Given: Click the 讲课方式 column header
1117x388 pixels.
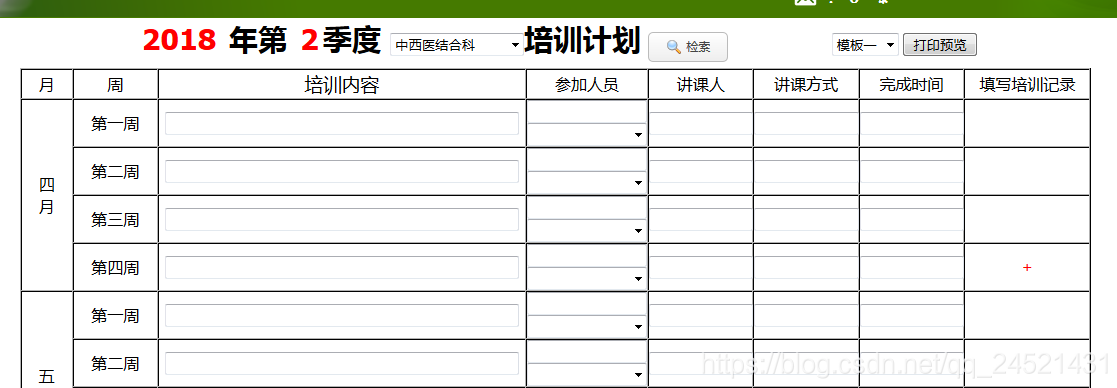Looking at the screenshot, I should [806, 85].
